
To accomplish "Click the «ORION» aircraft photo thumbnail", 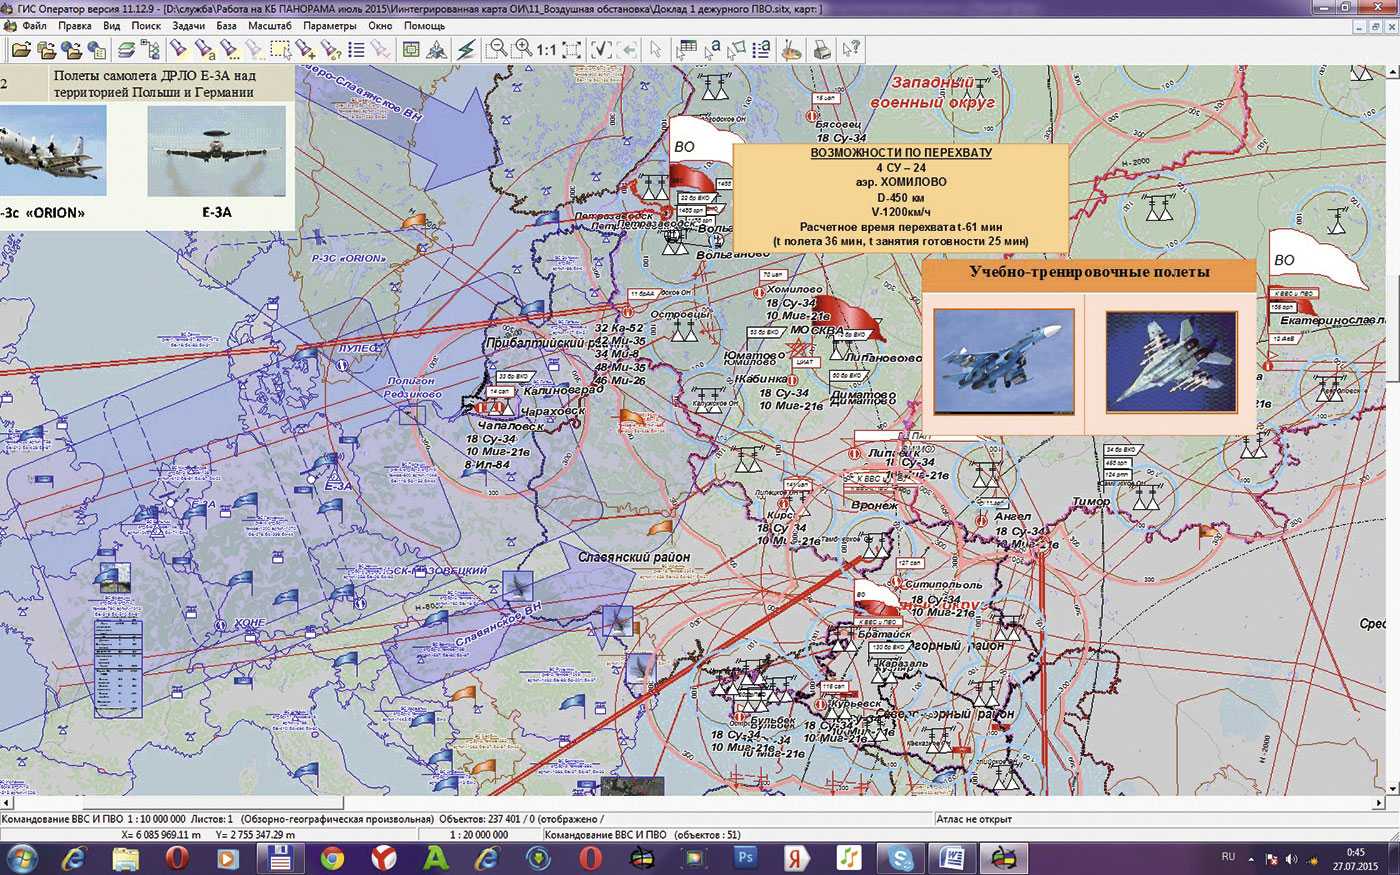I will (x=52, y=151).
